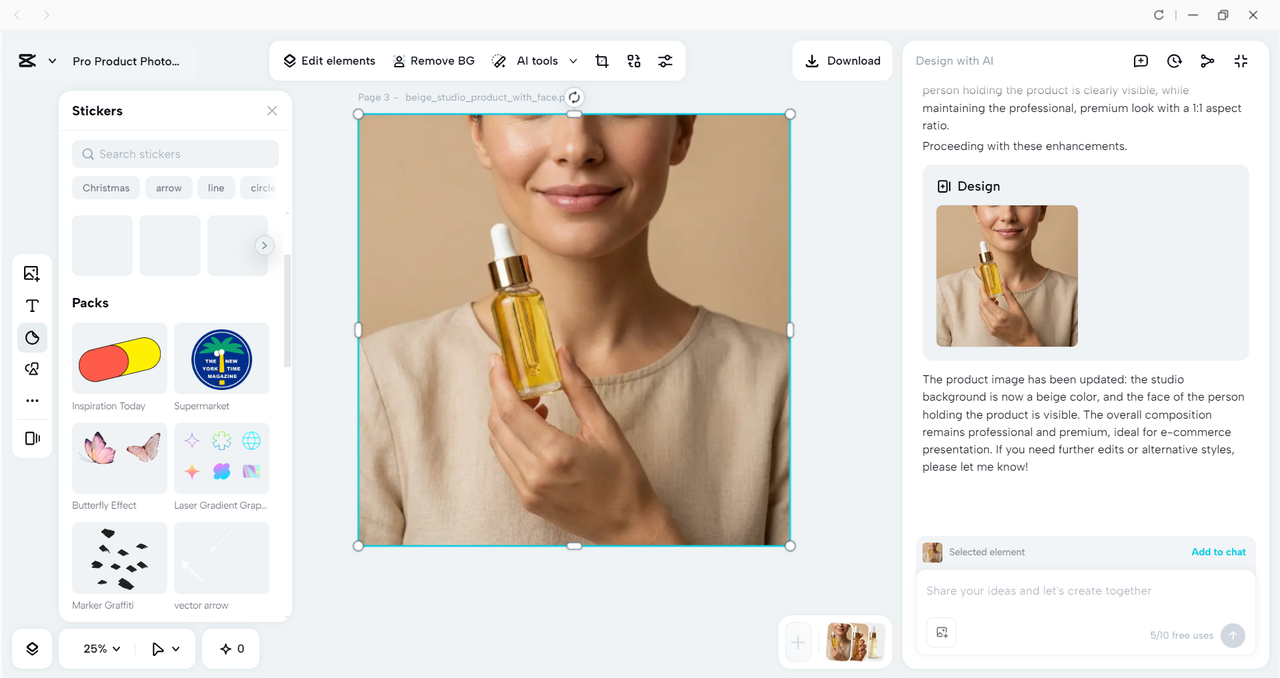Screen dimensions: 1280x678
Task: Enable Remove BG on selected image
Action: click(434, 61)
